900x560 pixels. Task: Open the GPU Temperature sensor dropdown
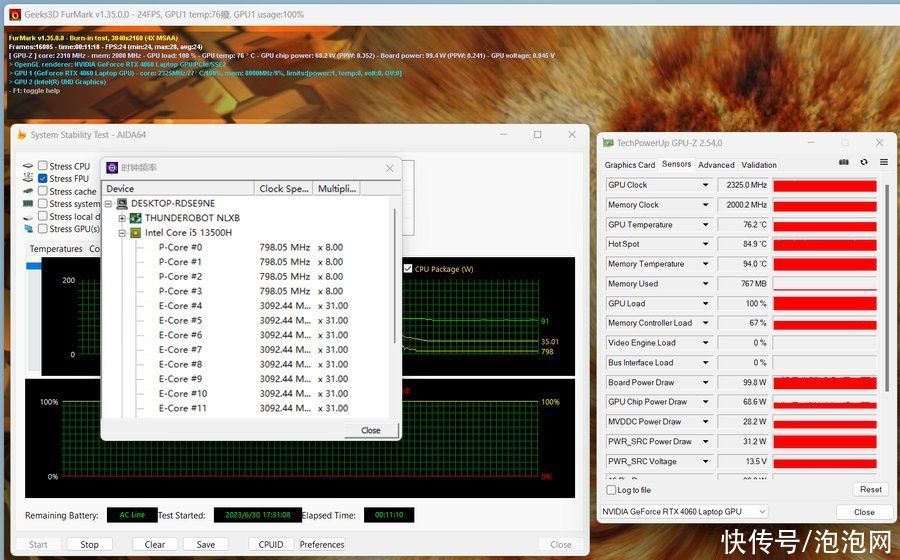(x=705, y=224)
